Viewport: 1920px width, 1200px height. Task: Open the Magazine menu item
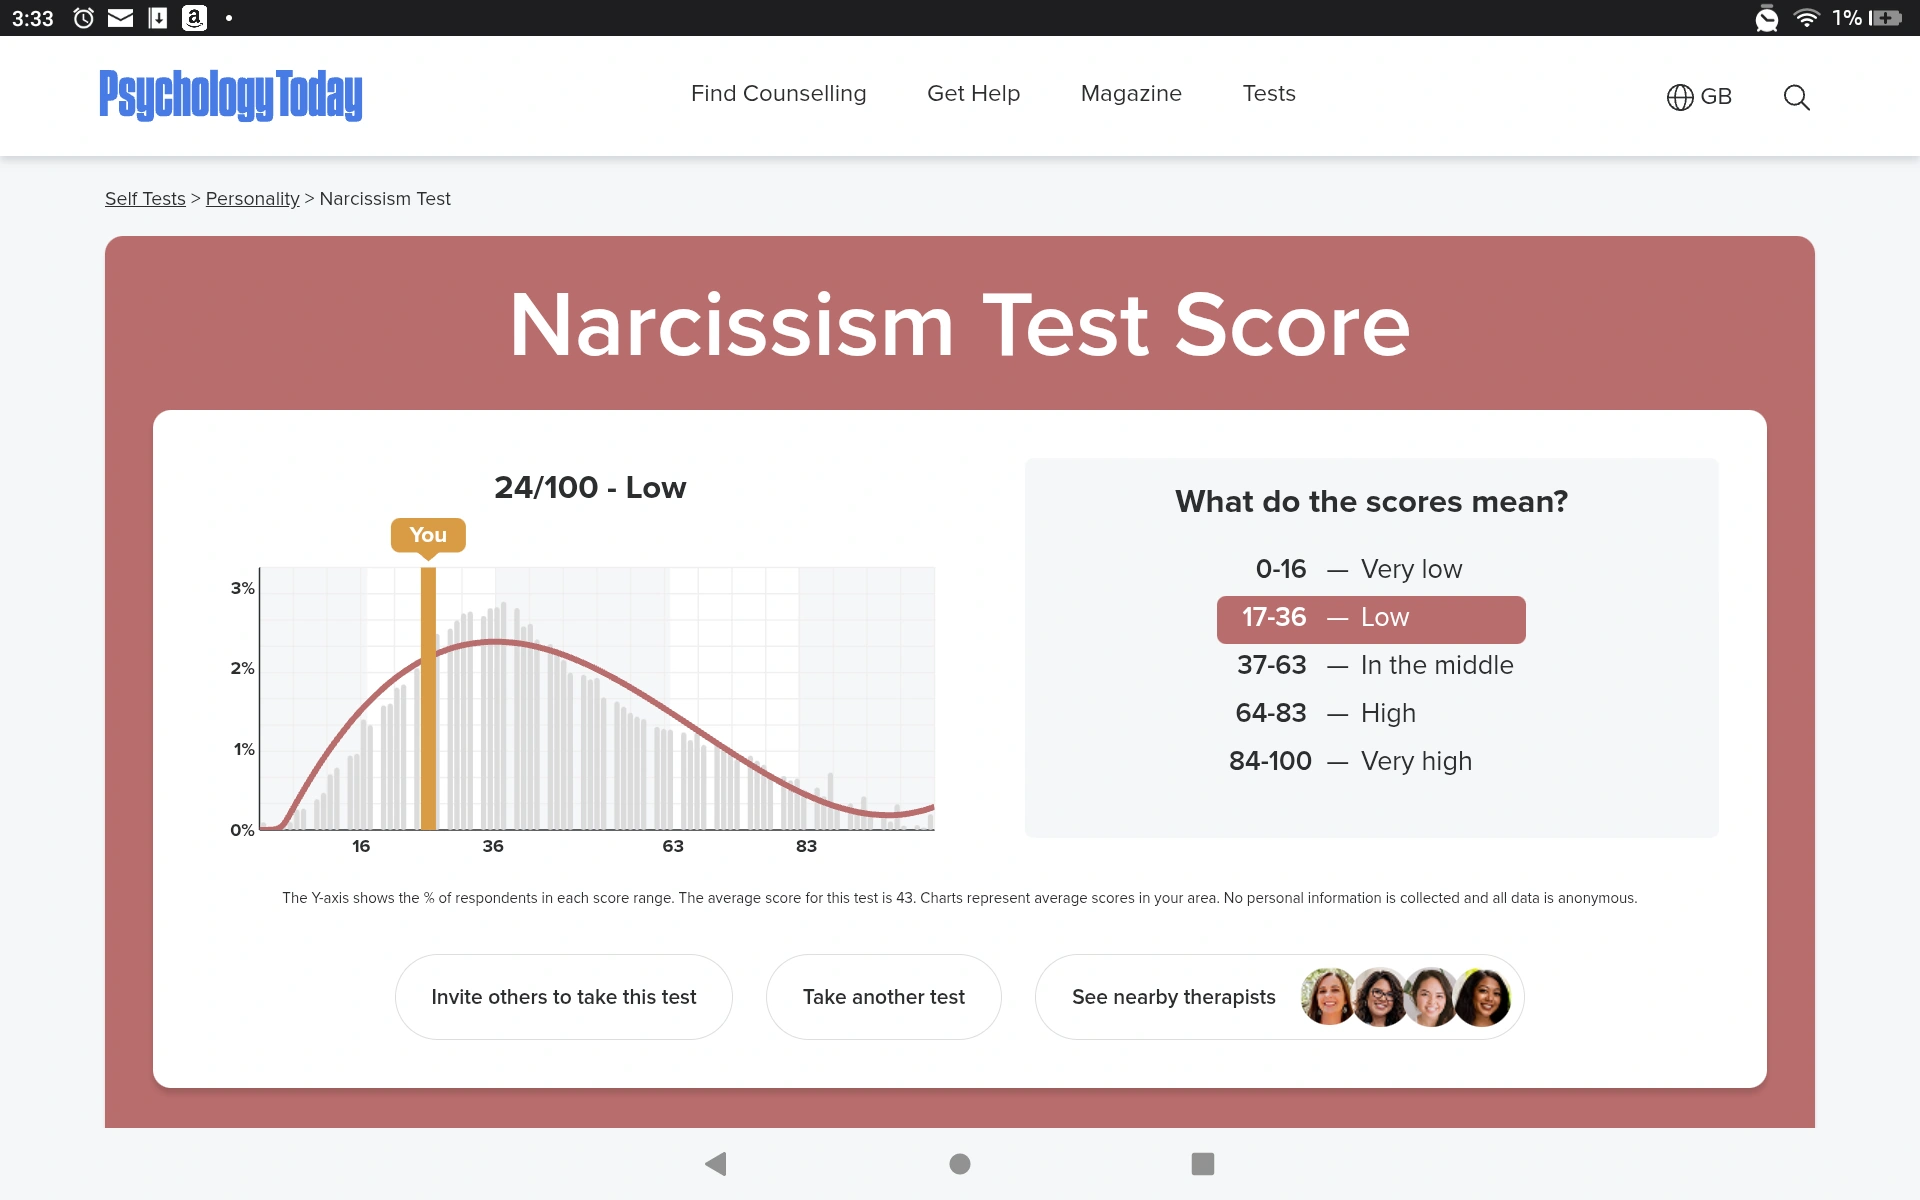tap(1131, 93)
